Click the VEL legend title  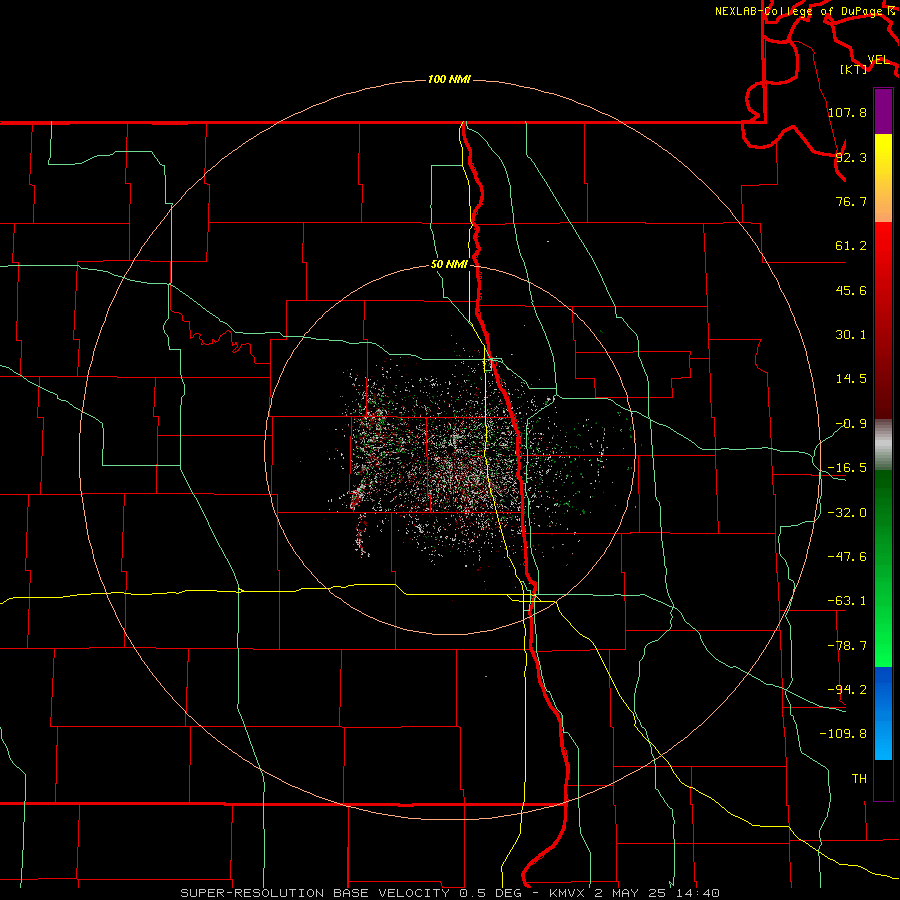pos(879,60)
